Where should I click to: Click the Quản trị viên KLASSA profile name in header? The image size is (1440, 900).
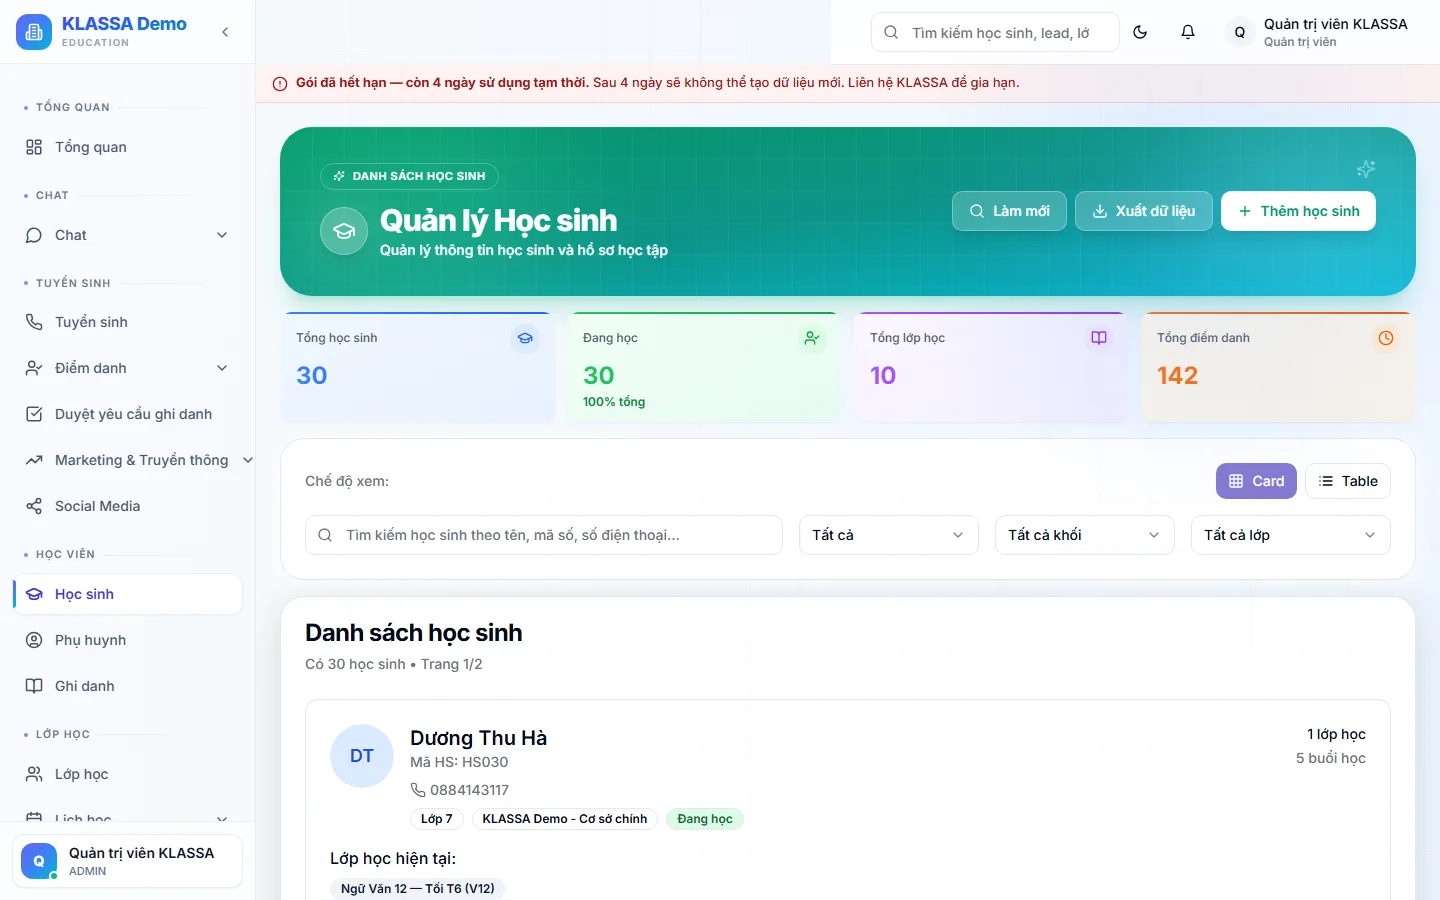(x=1335, y=24)
